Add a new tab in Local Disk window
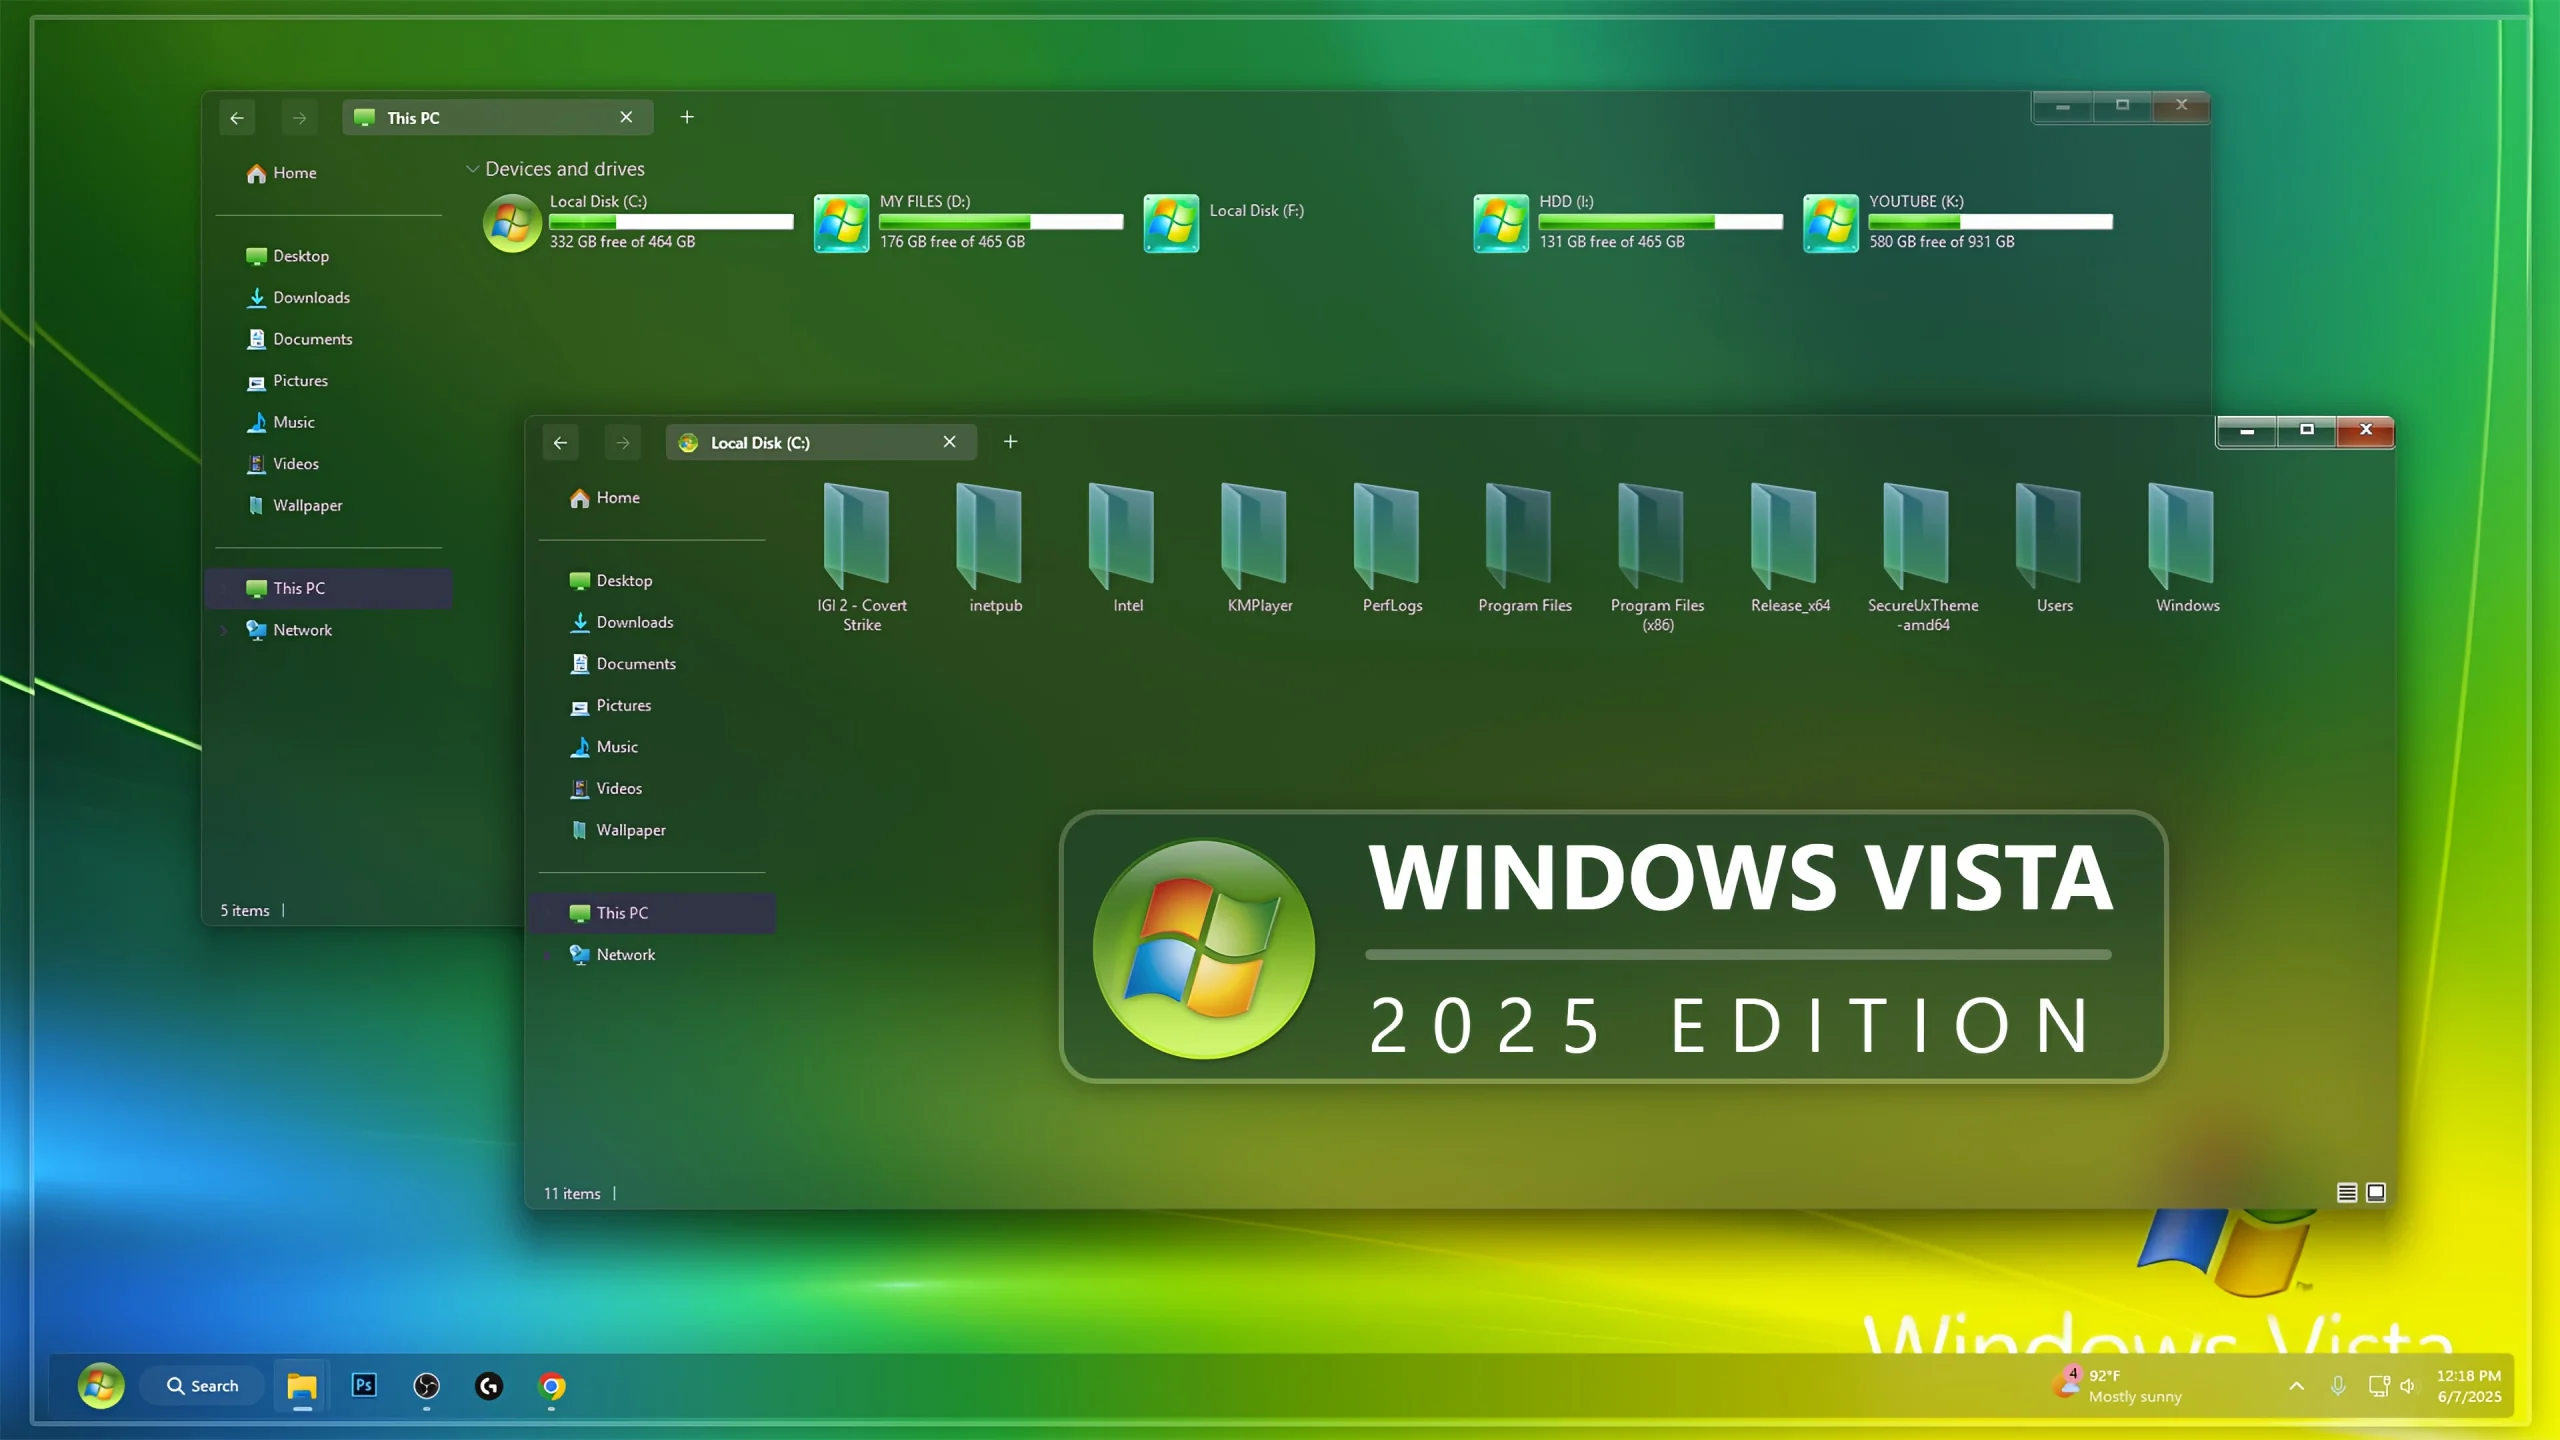Viewport: 2560px width, 1440px height. [x=1010, y=442]
